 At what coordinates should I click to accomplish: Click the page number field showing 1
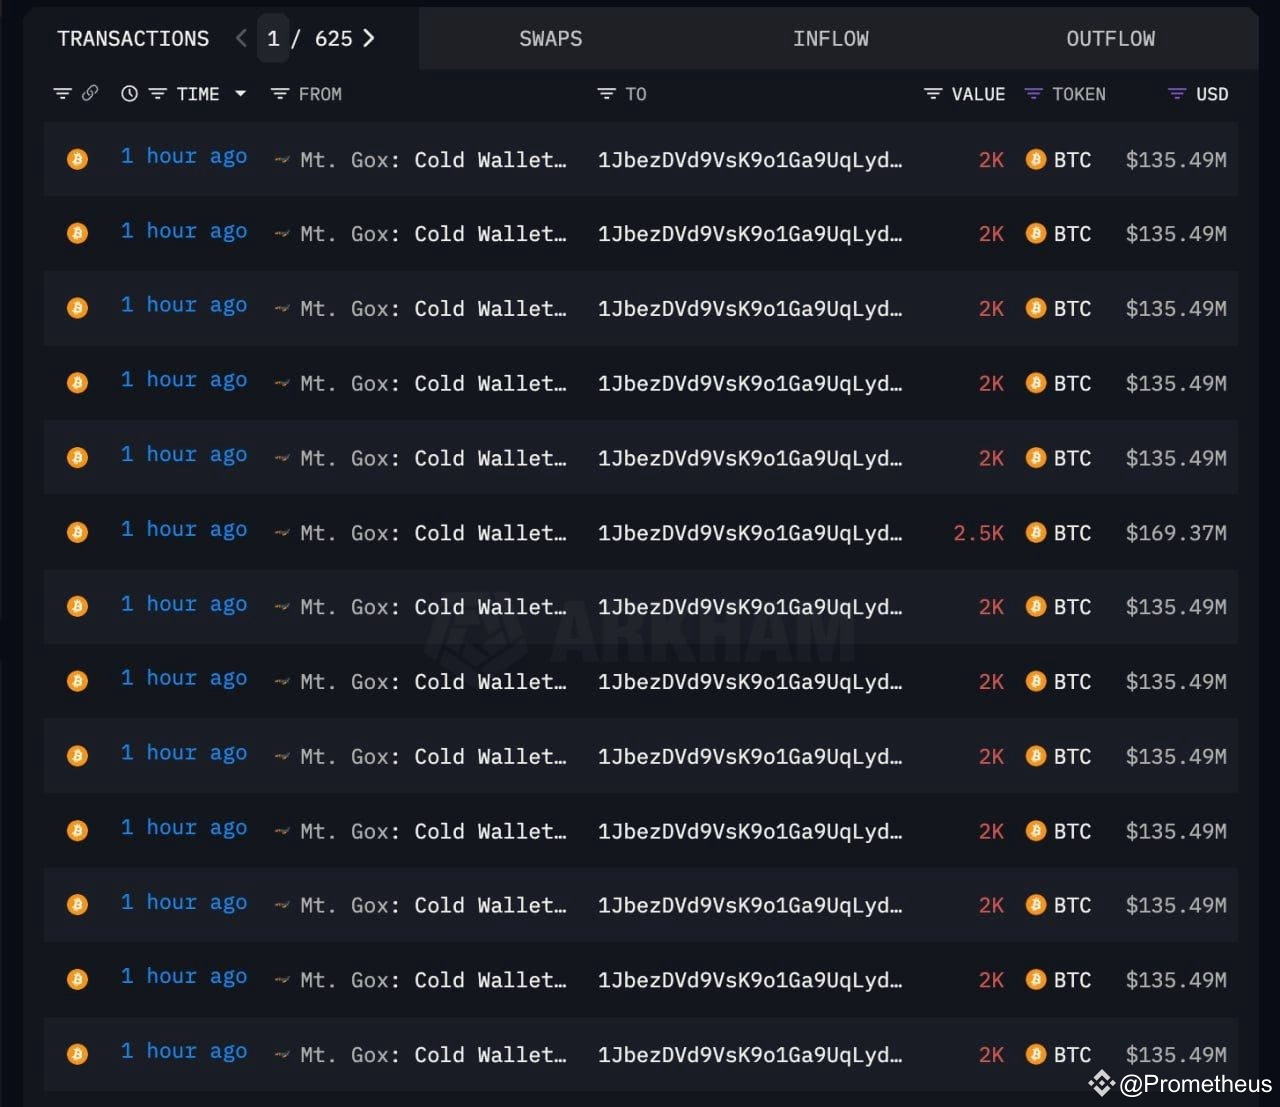pyautogui.click(x=273, y=39)
